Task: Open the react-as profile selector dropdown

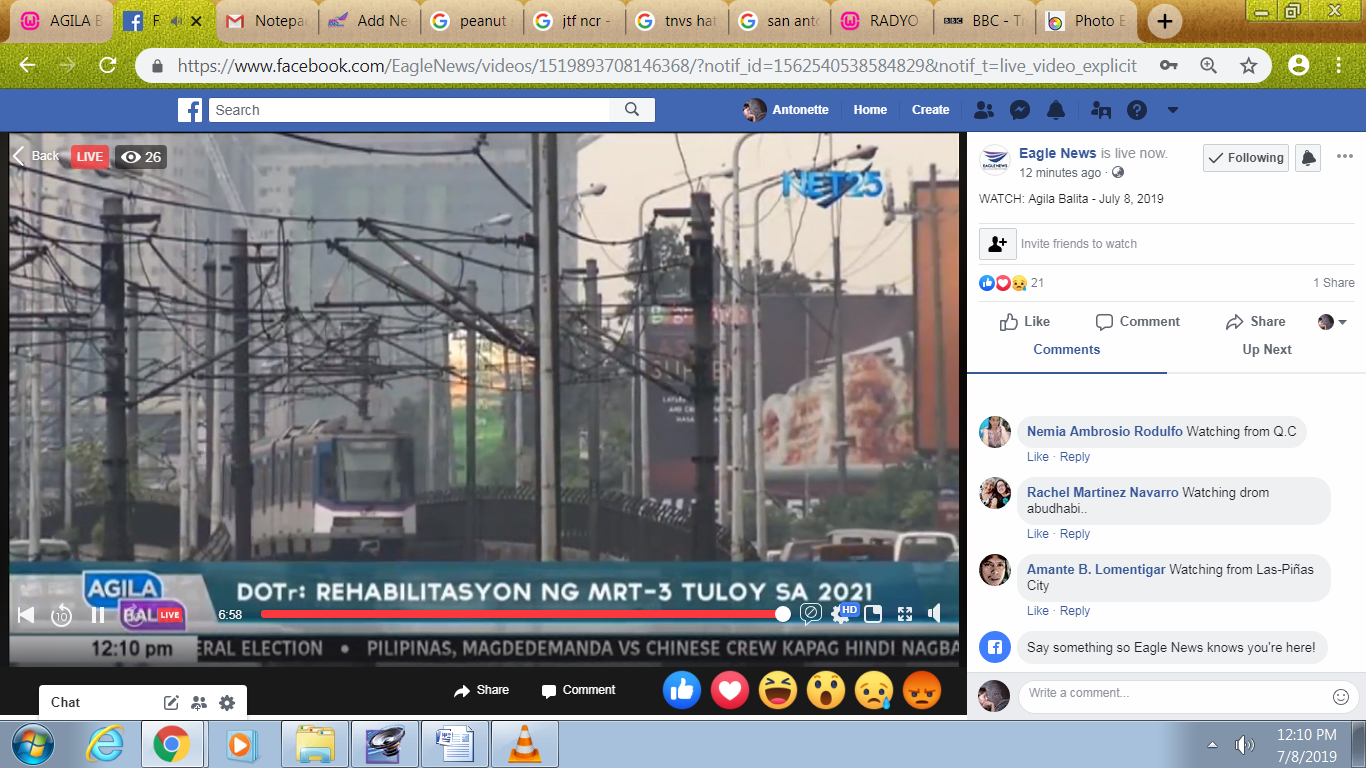Action: pyautogui.click(x=1332, y=322)
